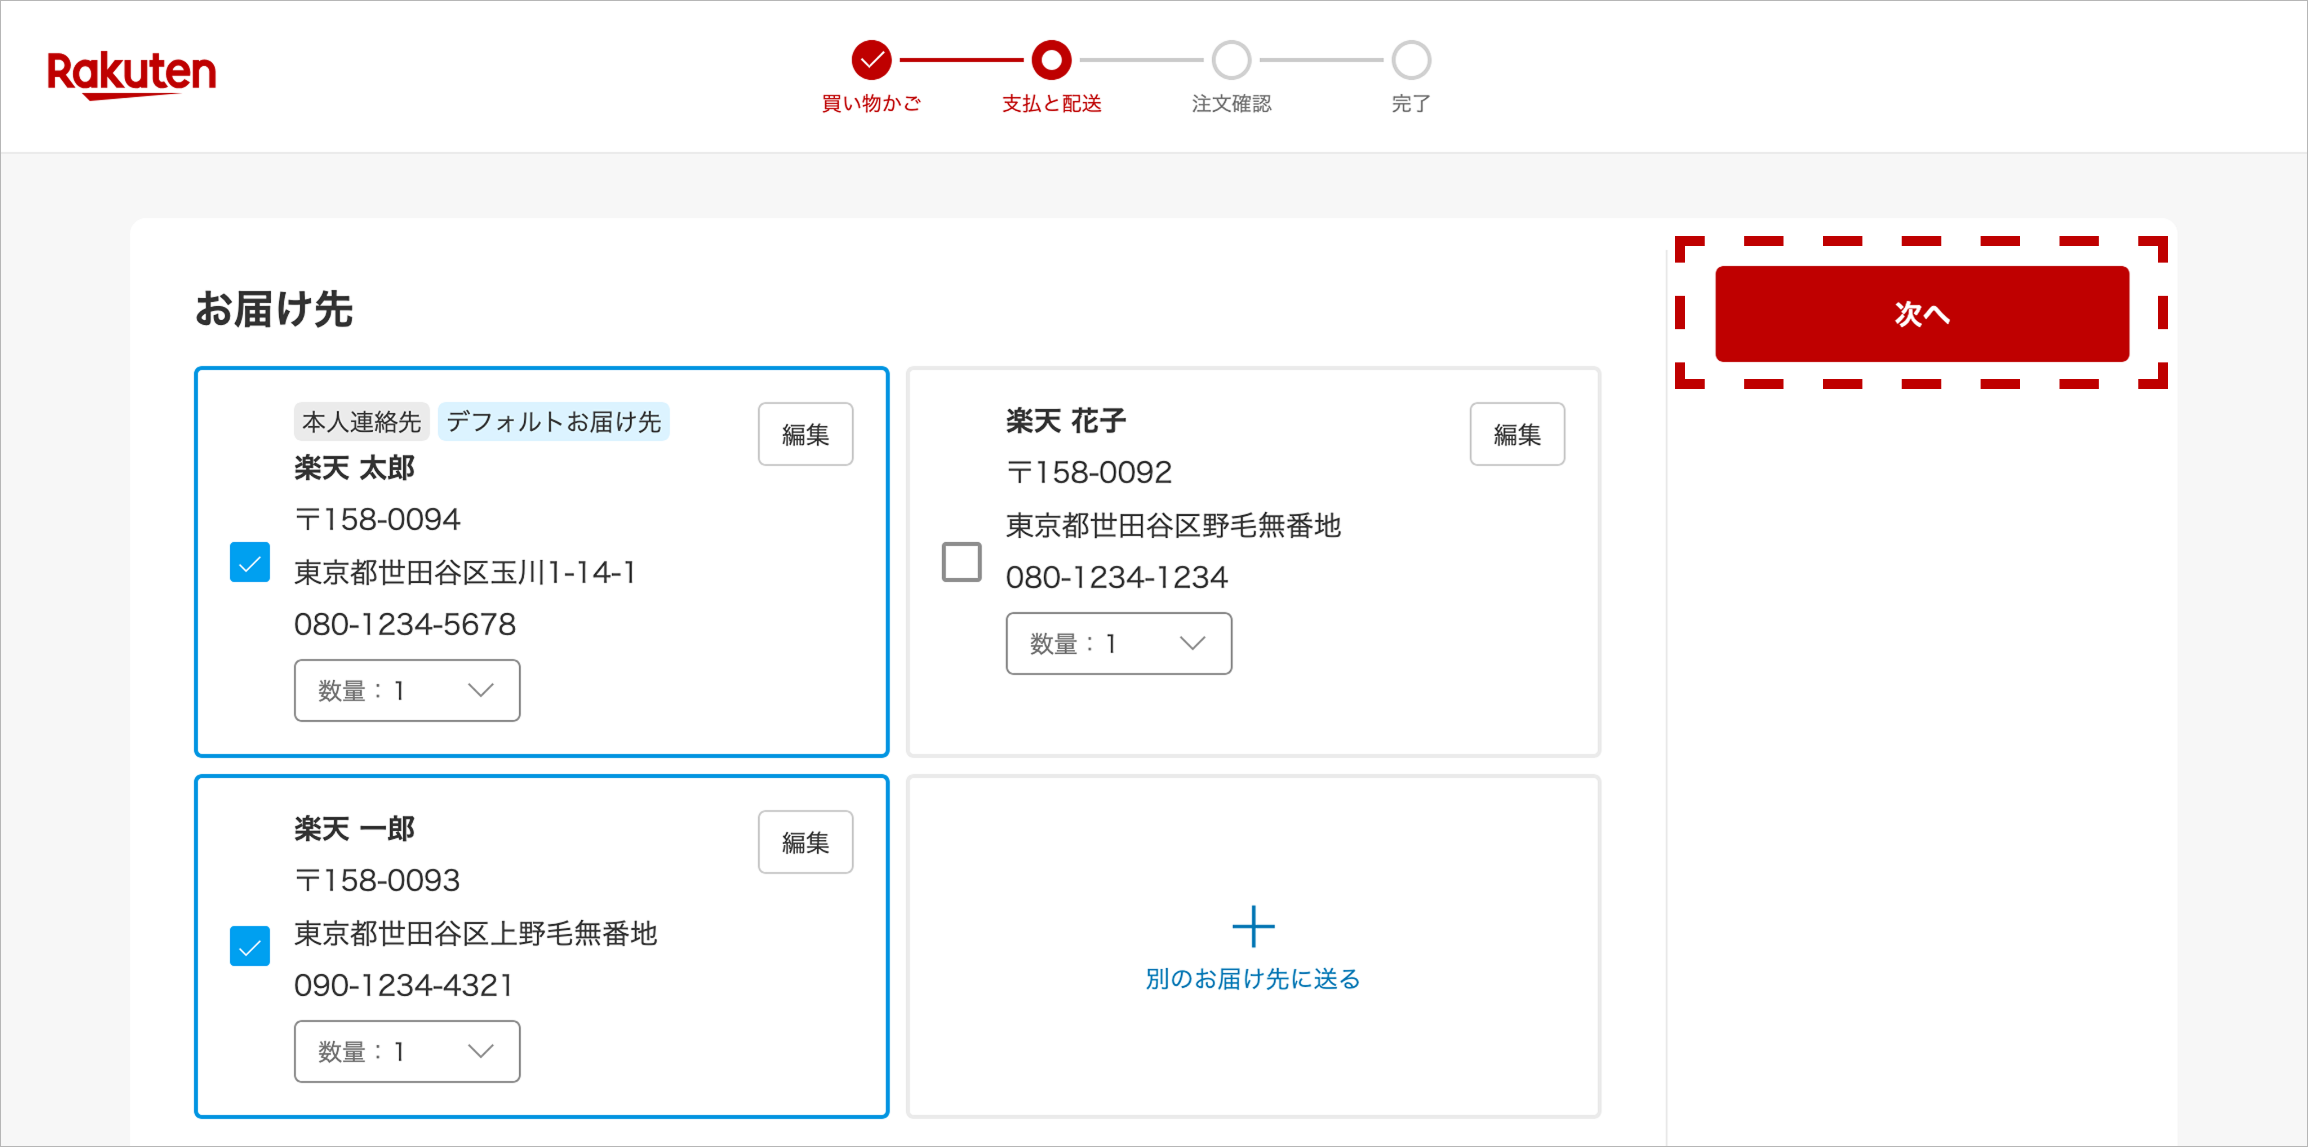2308x1147 pixels.
Task: Click postal code 〒158-0092
Action: (1089, 472)
